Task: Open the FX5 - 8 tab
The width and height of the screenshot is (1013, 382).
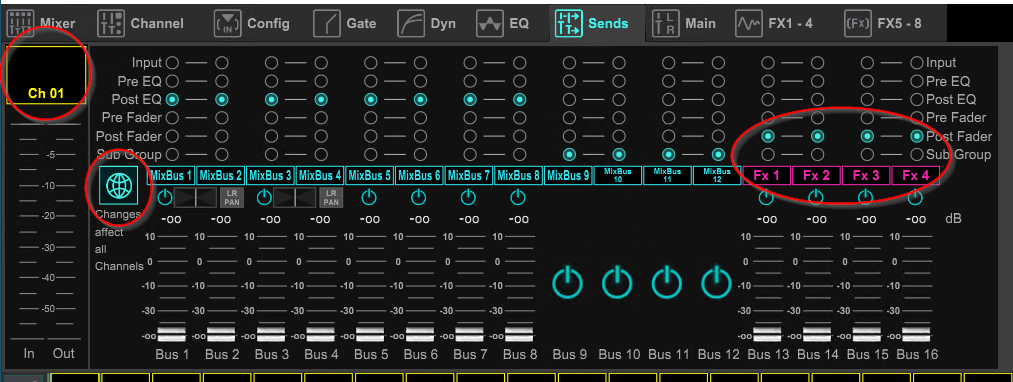Action: pos(883,24)
